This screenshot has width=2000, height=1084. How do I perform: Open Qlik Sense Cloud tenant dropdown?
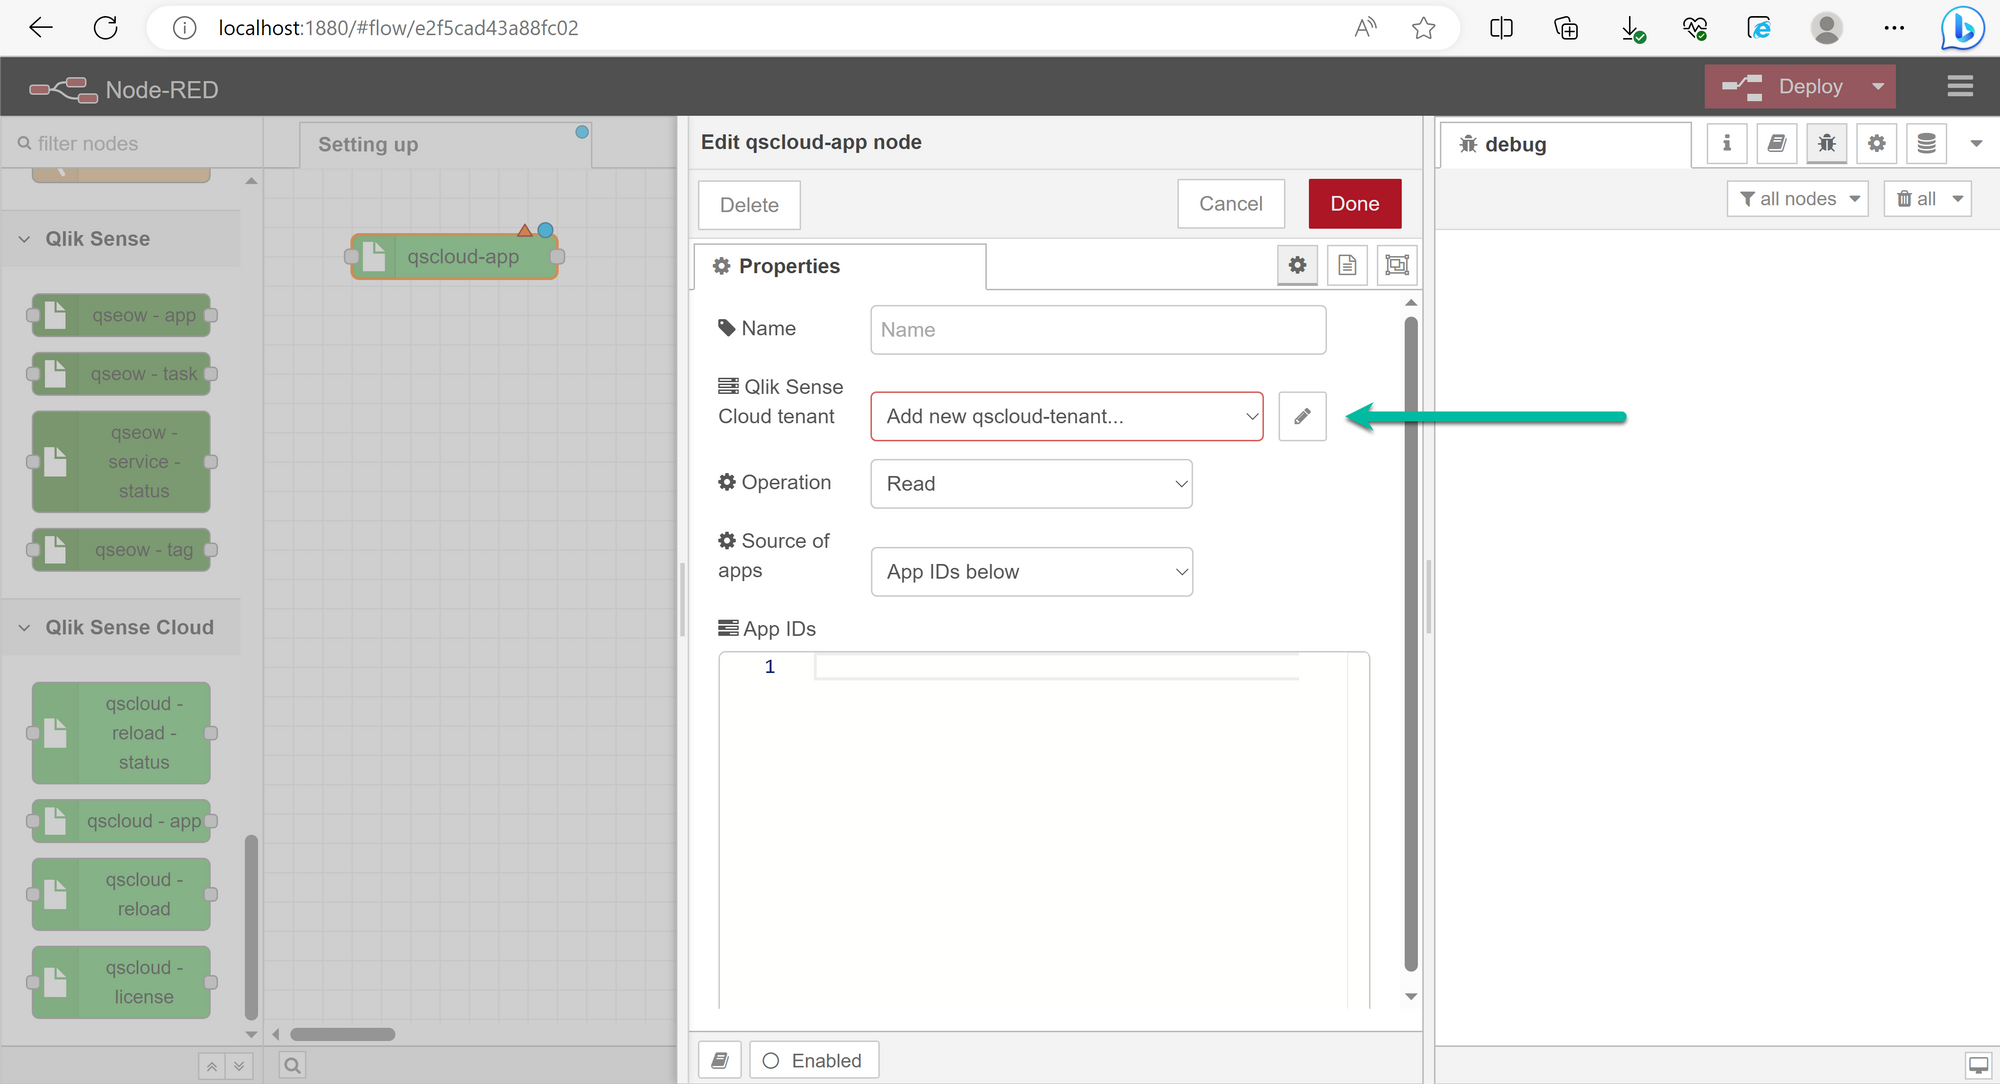(1067, 416)
